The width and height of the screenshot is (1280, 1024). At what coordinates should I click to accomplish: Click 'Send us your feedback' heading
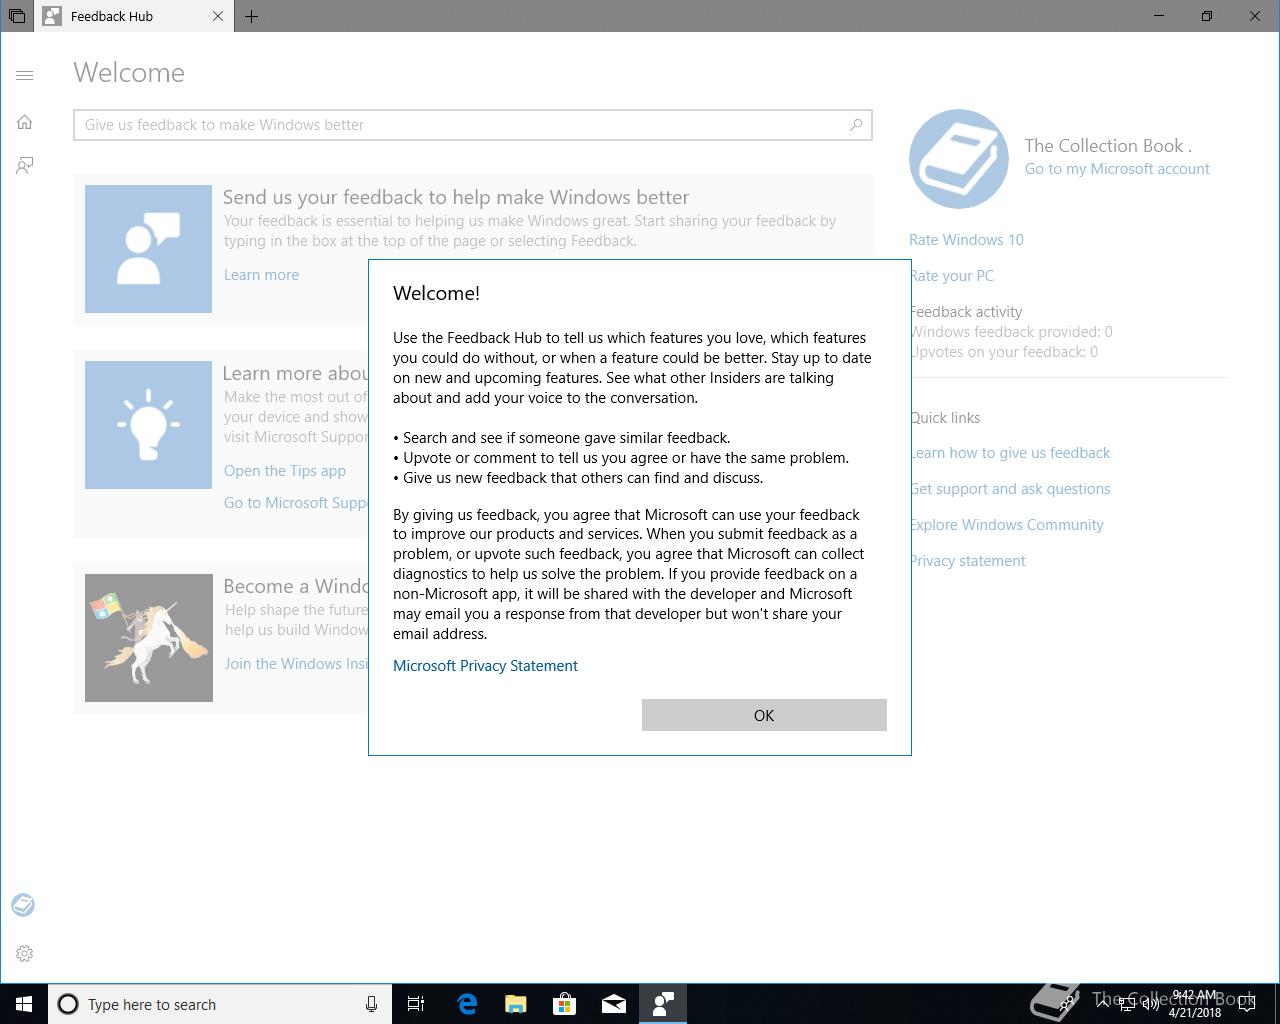[456, 197]
